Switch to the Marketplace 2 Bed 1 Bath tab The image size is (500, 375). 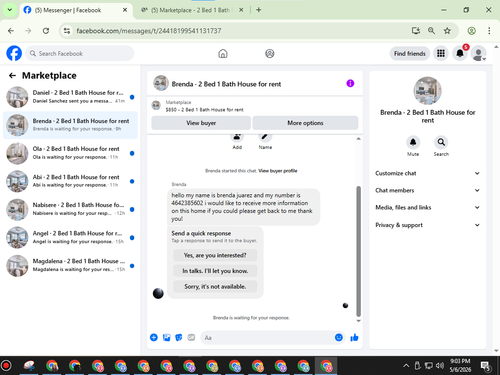[x=192, y=10]
